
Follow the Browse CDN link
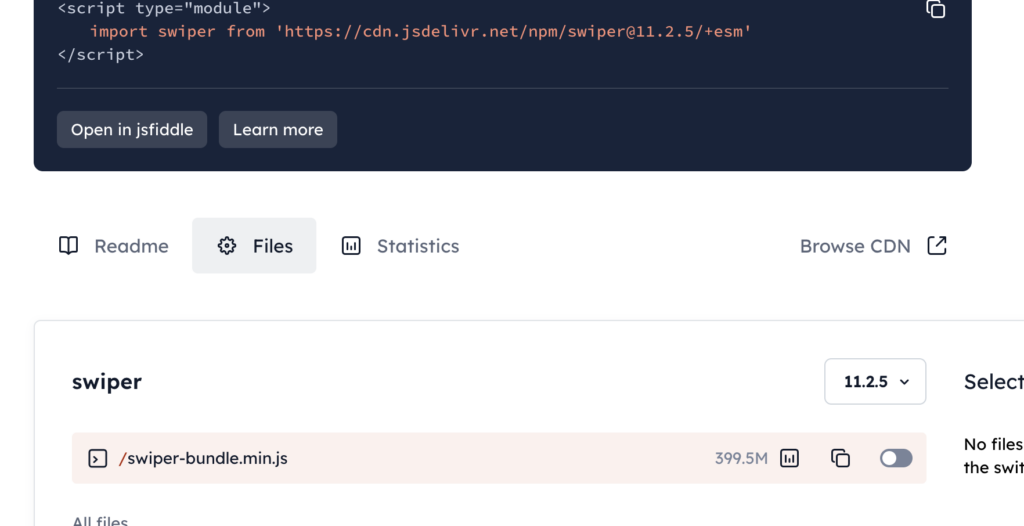point(873,246)
